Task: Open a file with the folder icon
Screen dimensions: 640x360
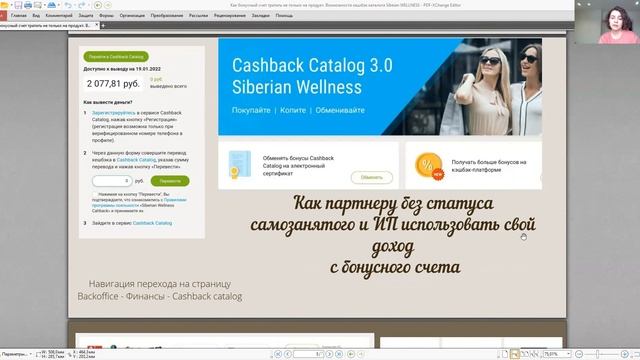Action: [4, 5]
